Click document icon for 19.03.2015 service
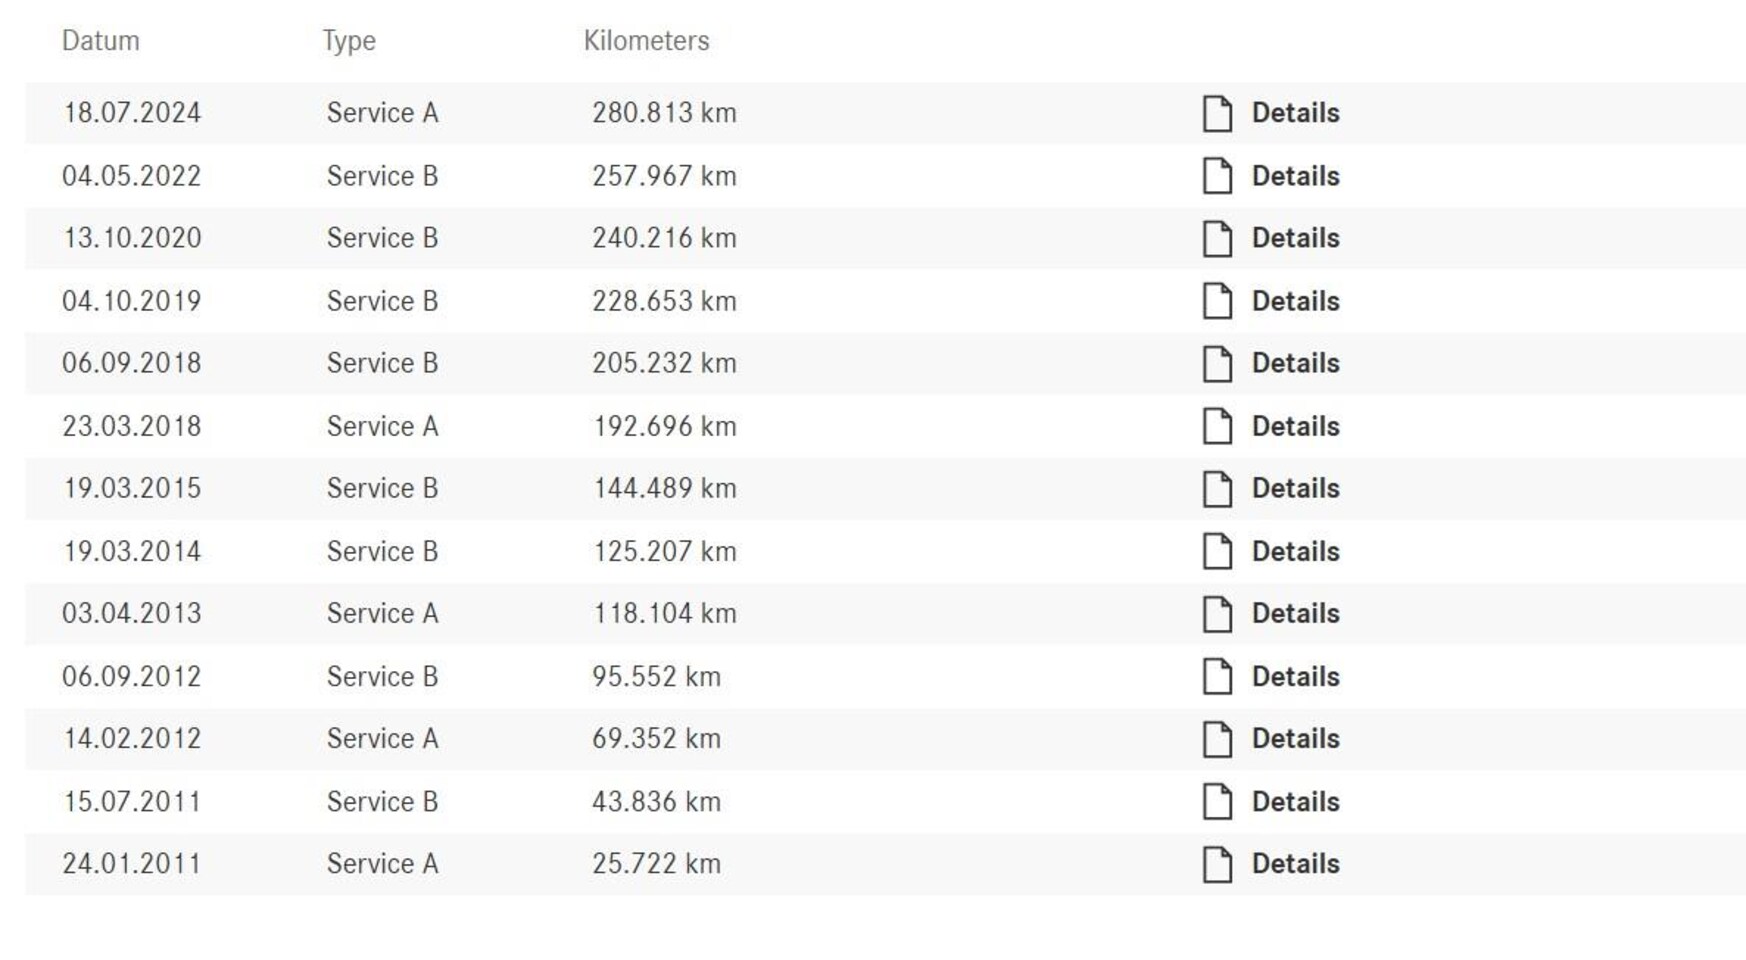This screenshot has width=1746, height=960. [x=1217, y=489]
